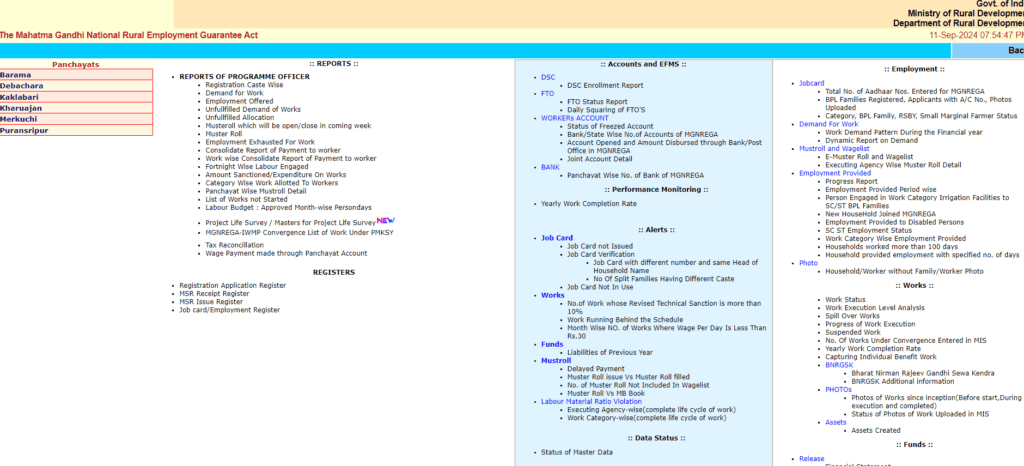The height and width of the screenshot is (466, 1024).
Task: Open Capturing Individual Benefit Work
Action: point(880,357)
